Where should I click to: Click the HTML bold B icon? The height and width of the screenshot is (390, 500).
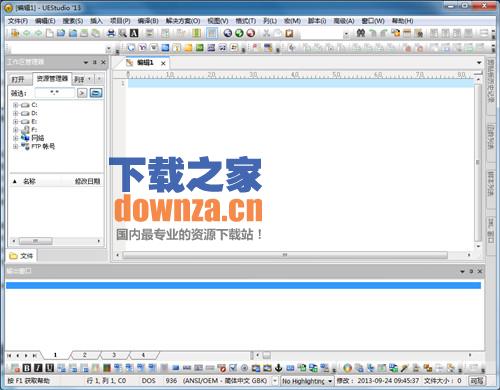pos(27,368)
